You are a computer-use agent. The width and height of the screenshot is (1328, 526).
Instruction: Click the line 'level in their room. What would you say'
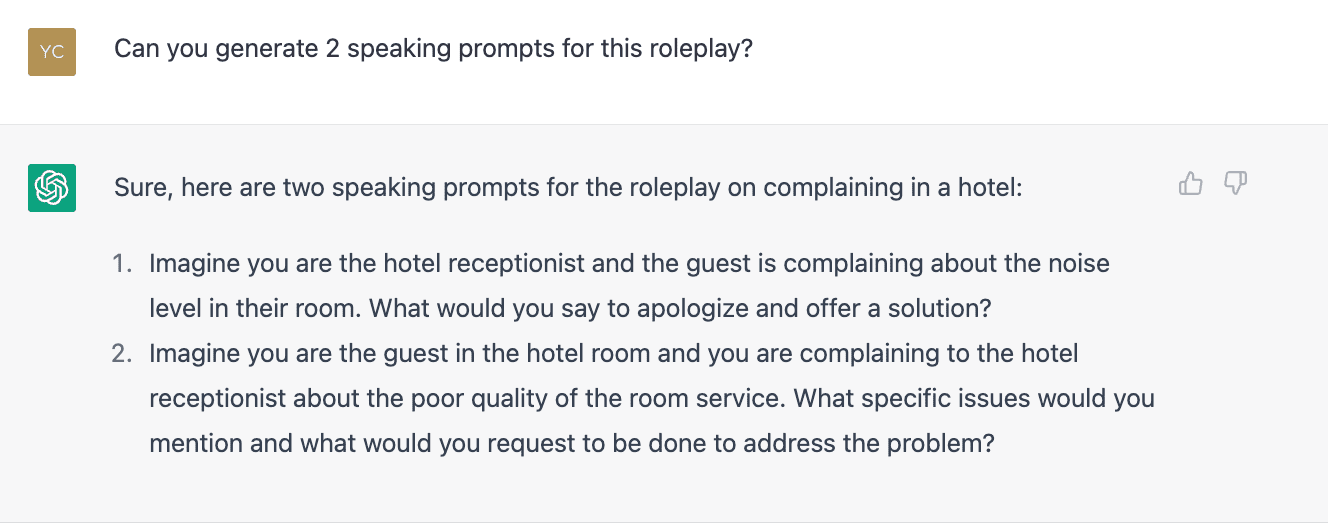tap(570, 308)
